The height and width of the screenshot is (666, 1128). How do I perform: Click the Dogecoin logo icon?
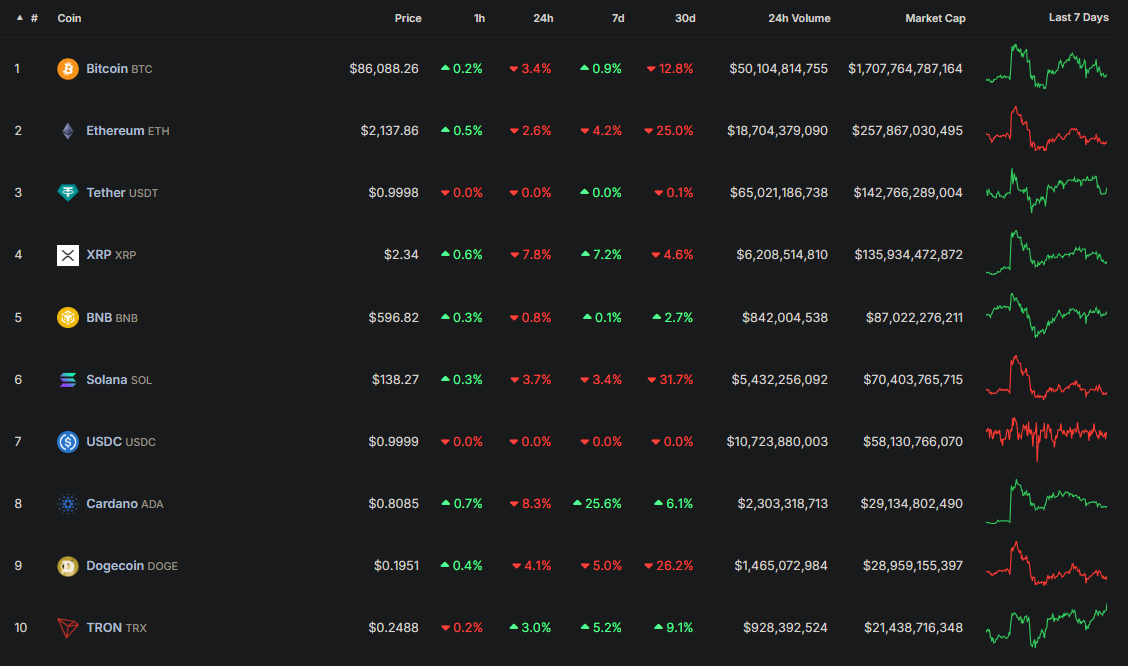click(x=67, y=566)
